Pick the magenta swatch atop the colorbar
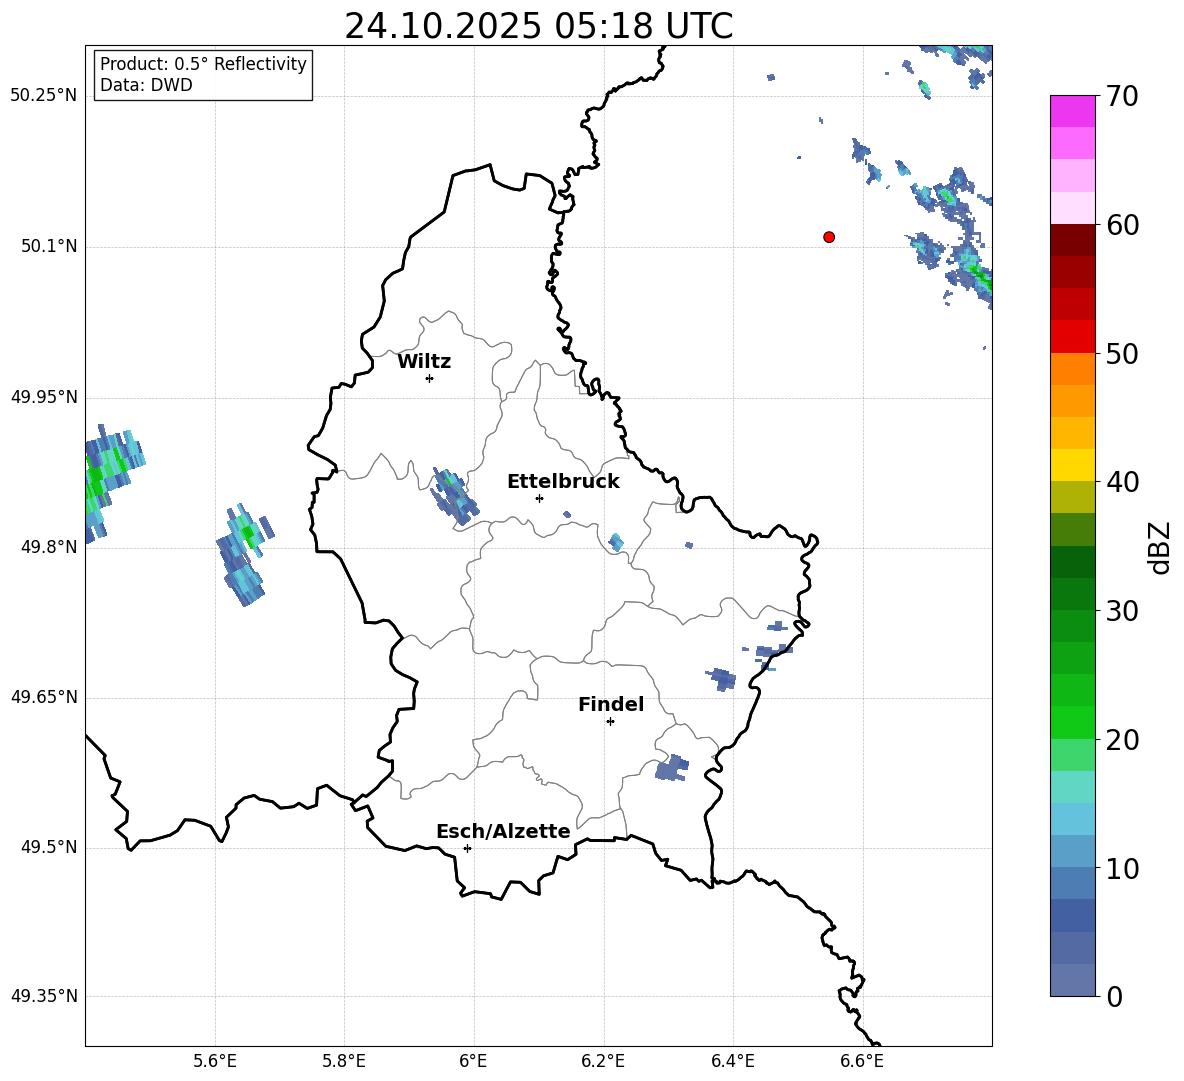The height and width of the screenshot is (1081, 1184). click(x=1072, y=112)
